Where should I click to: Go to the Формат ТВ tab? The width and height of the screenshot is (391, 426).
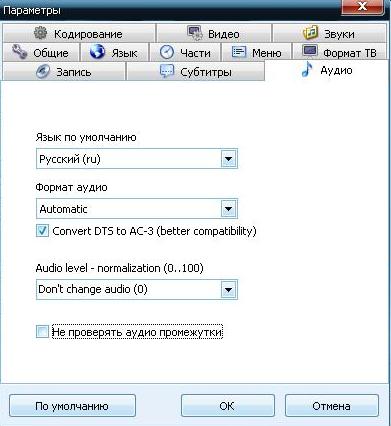(340, 52)
